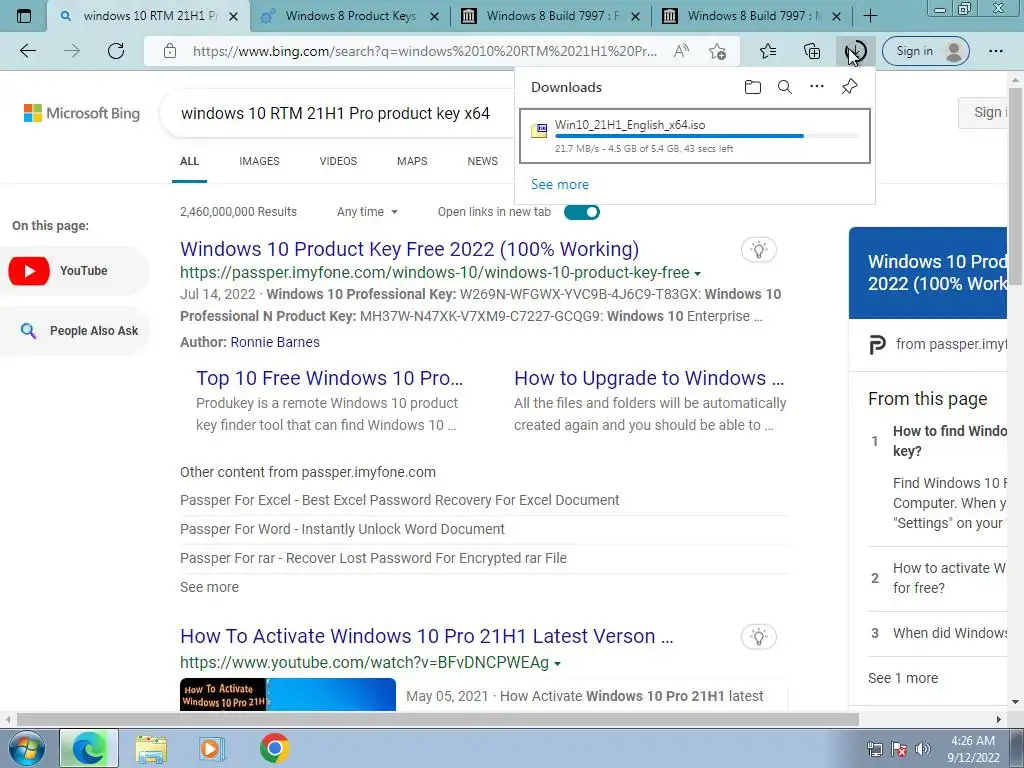Open How to Upgrade to Windows link
Viewport: 1024px width, 768px height.
click(x=649, y=378)
